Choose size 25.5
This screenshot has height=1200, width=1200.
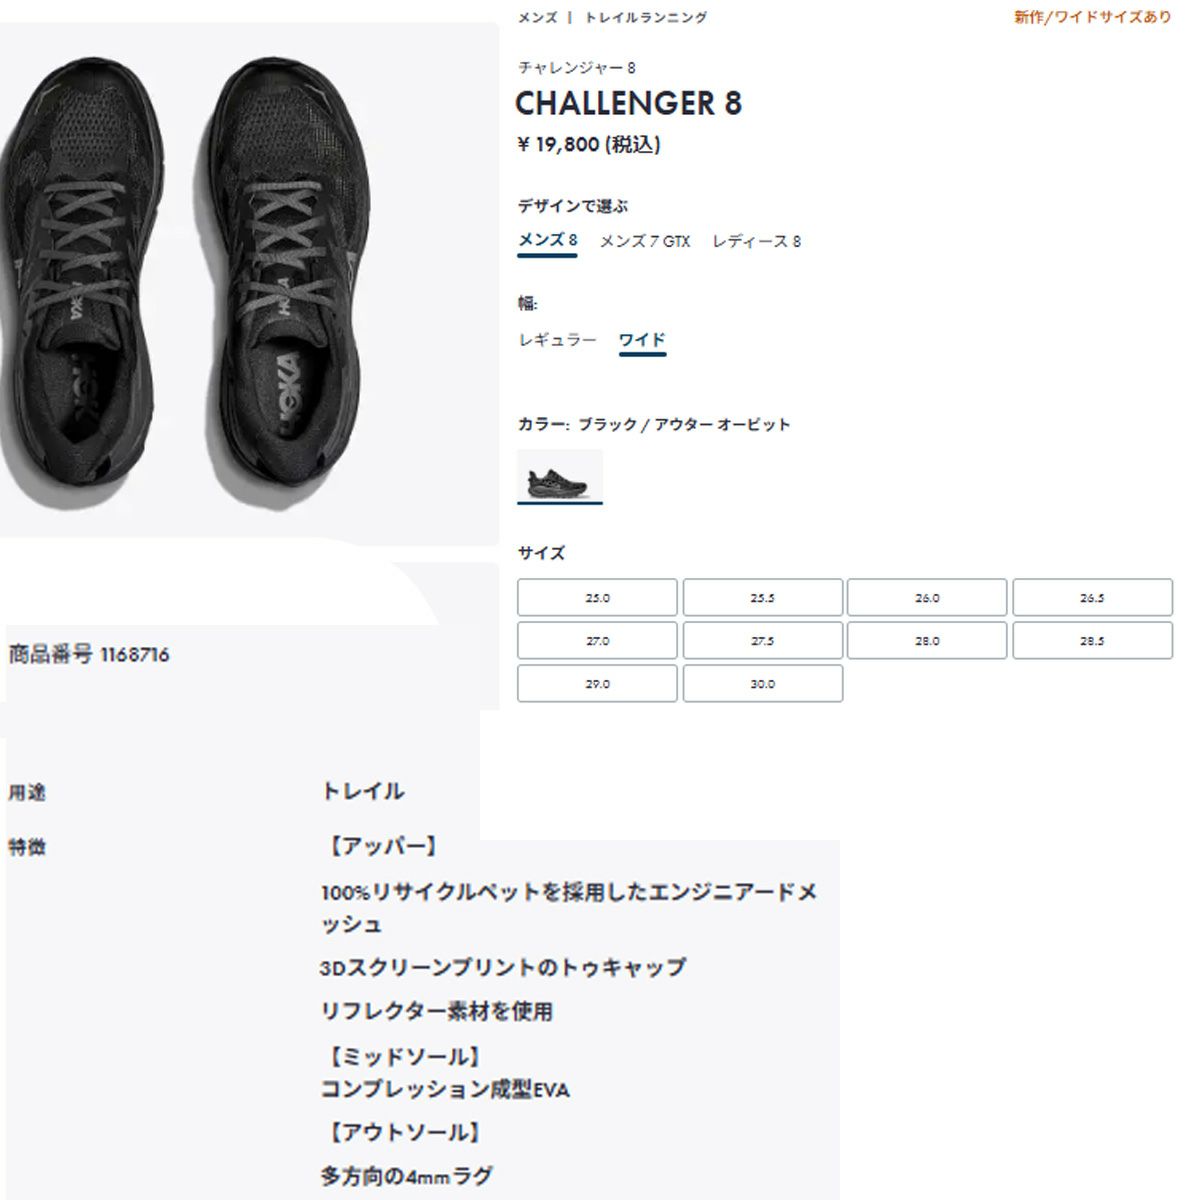[762, 598]
